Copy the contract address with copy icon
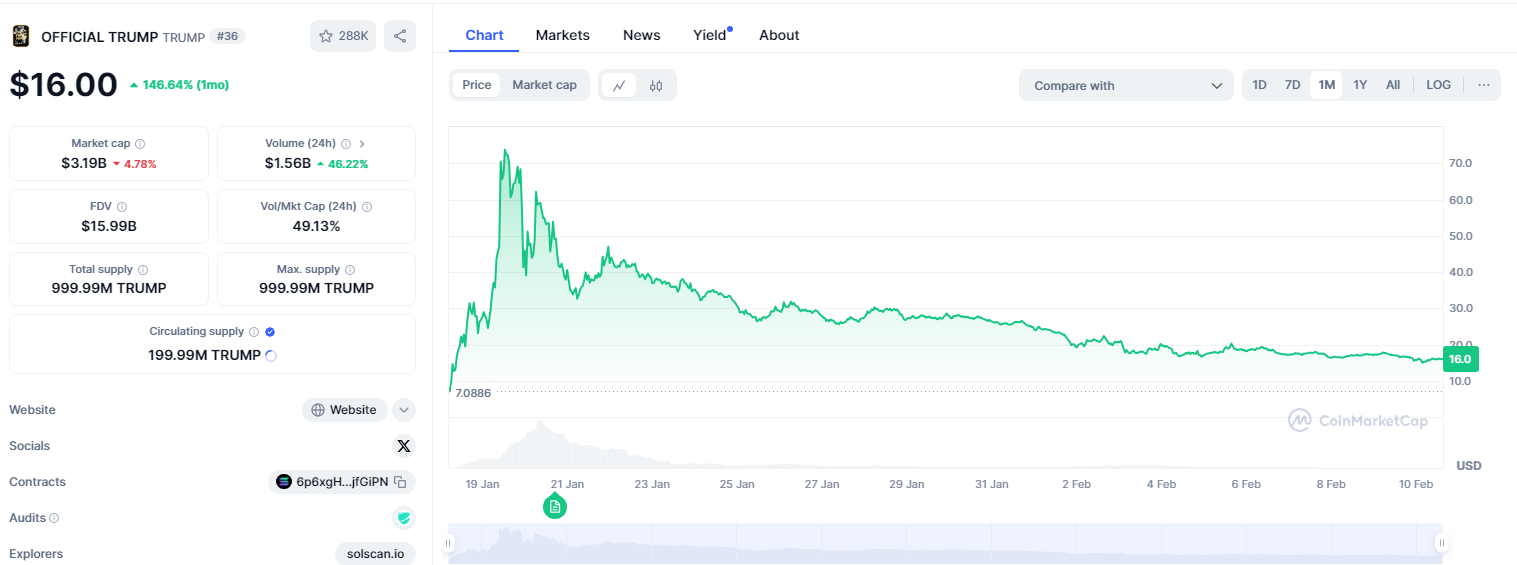Viewport: 1517px width, 565px height. point(400,482)
